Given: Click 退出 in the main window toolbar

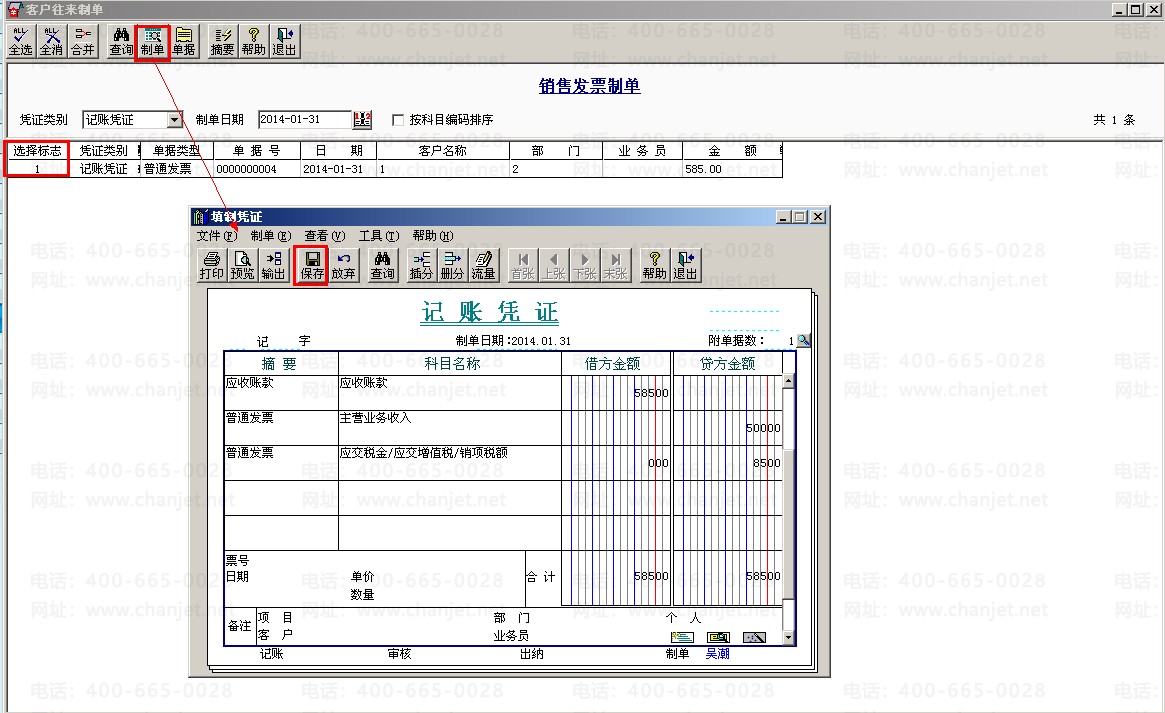Looking at the screenshot, I should pos(285,42).
